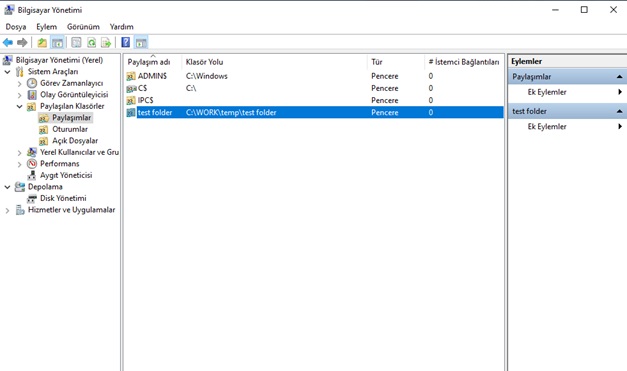Screen dimensions: 627x371
Task: Expand the Olay Görüntüleyicisi node
Action: pos(19,95)
